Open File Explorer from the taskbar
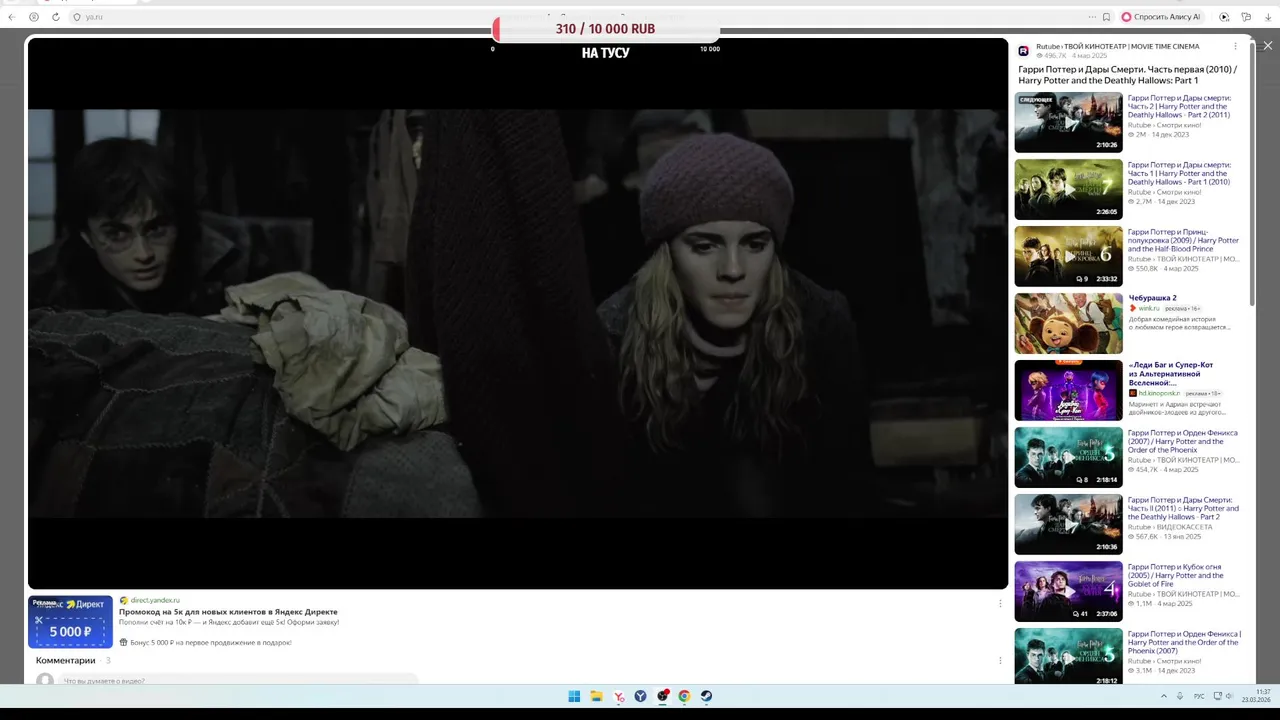1280x720 pixels. (596, 696)
